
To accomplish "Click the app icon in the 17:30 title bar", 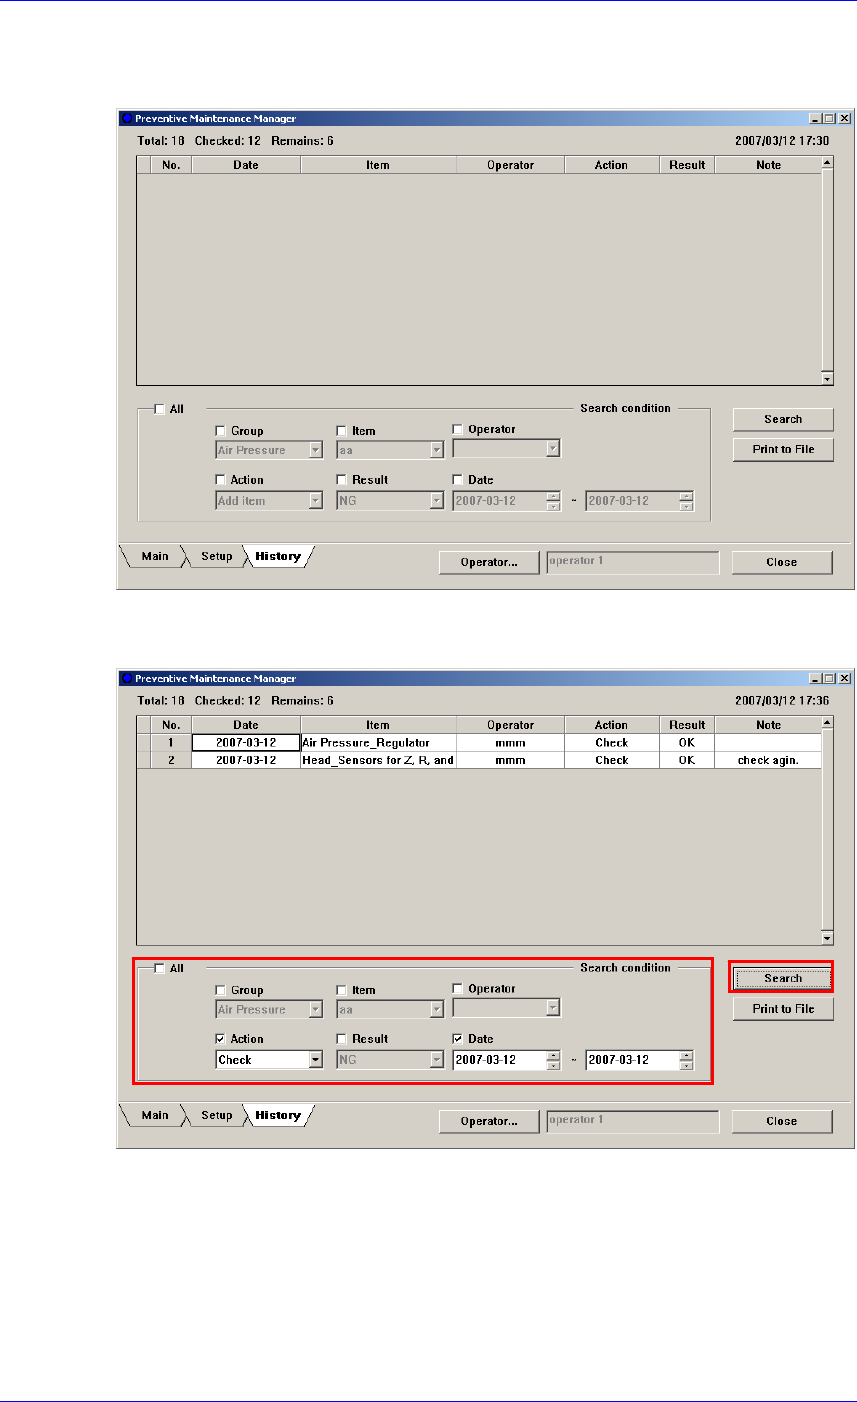I will point(127,118).
